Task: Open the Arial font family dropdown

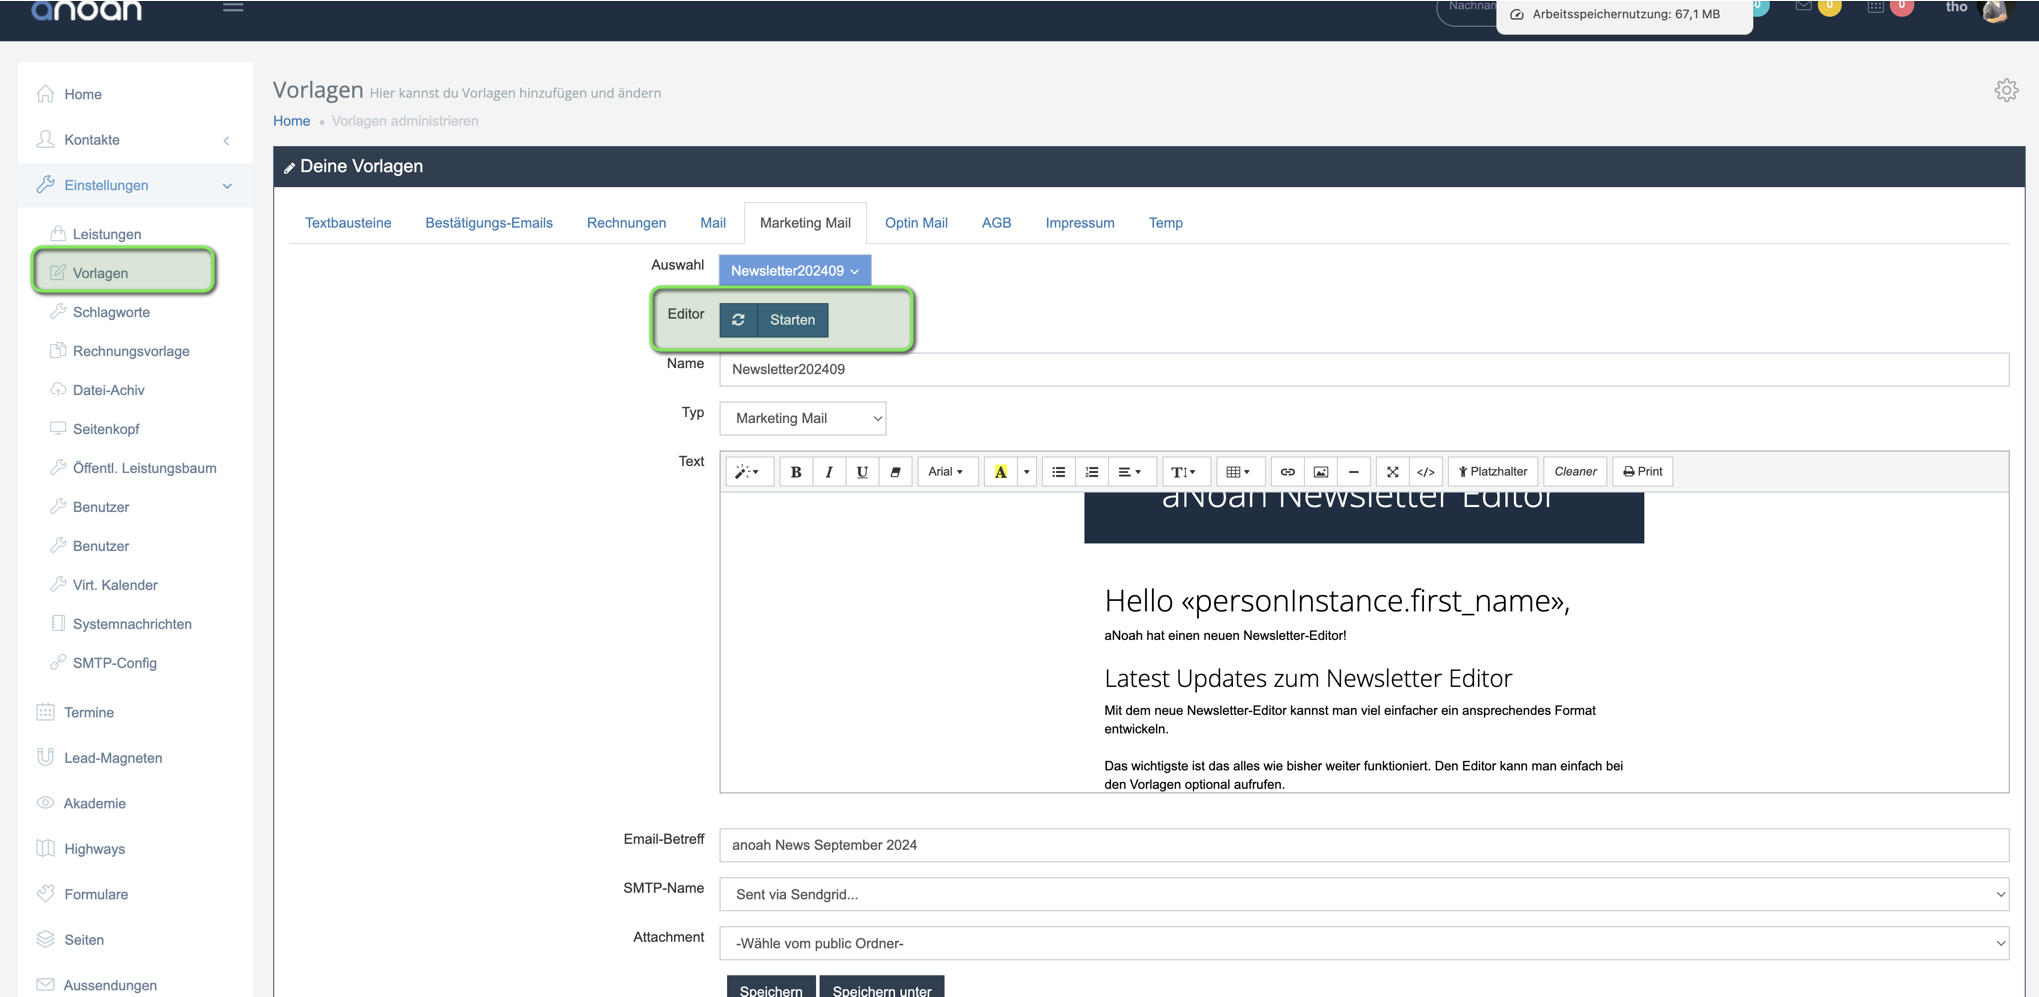Action: (x=945, y=472)
